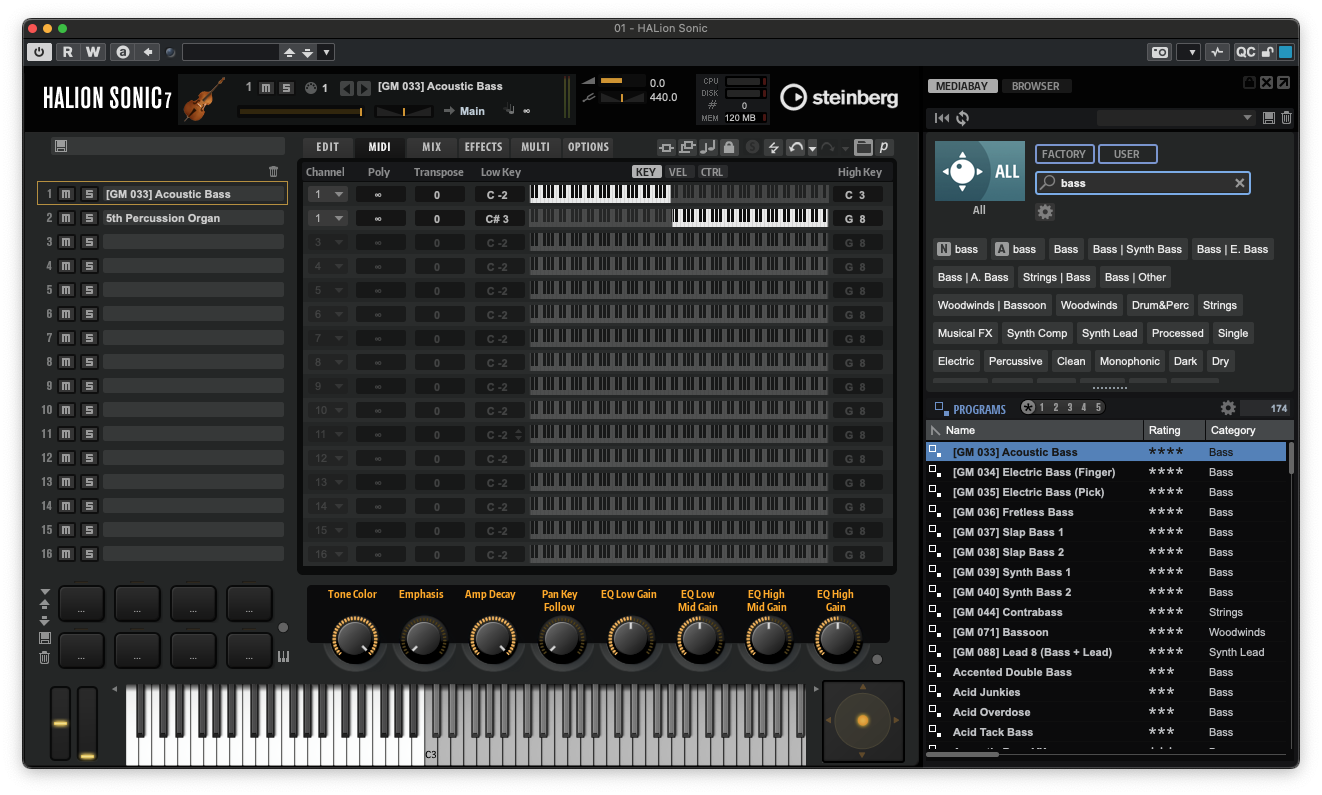Click the 'Woodwinds | Bassoon' filter tag
Screen dimensions: 1322x795
(x=991, y=305)
